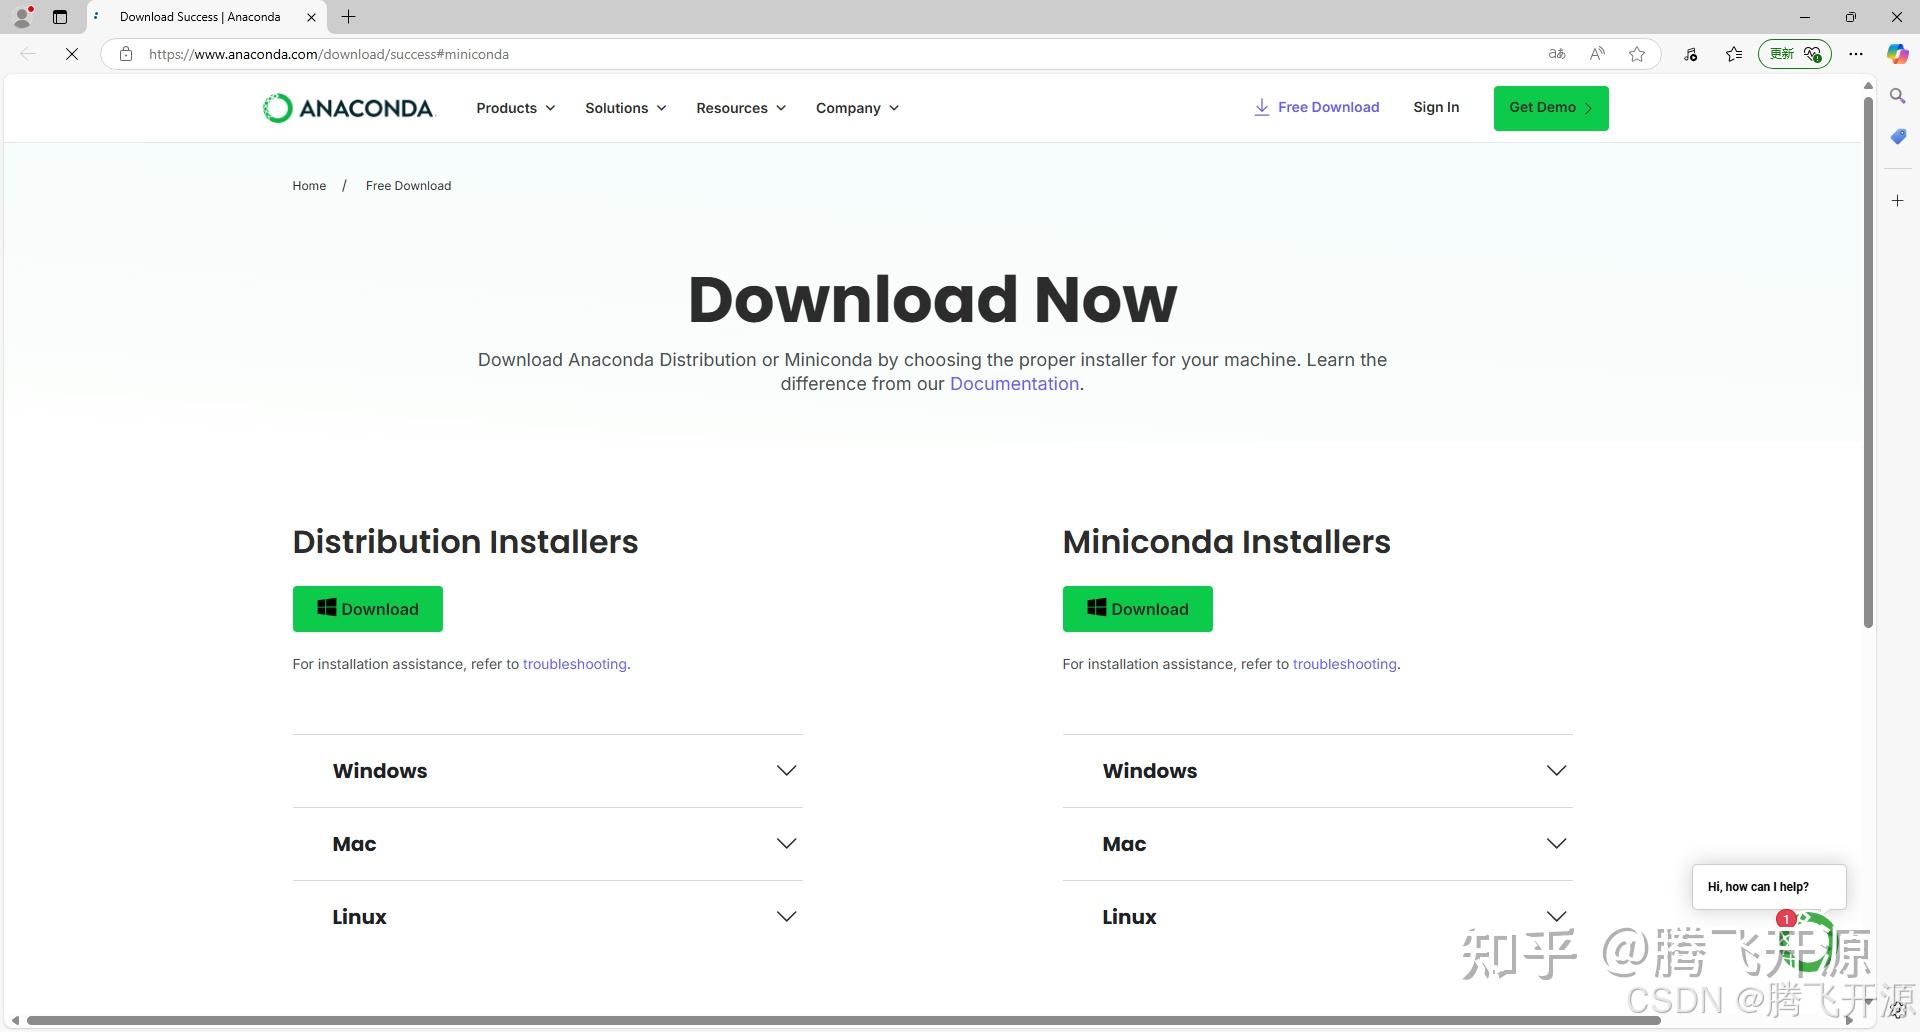Click the translate page icon
The image size is (1920, 1032).
pos(1557,54)
